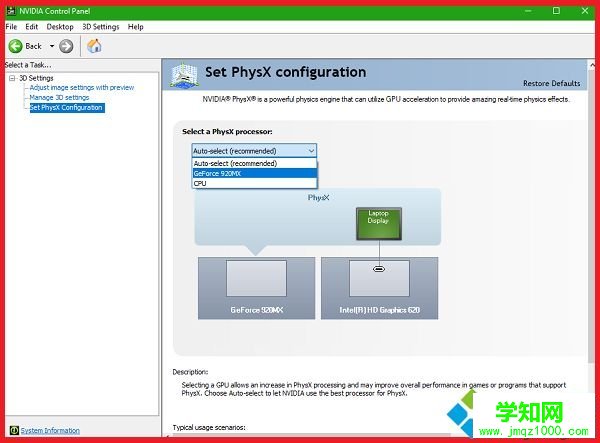600x443 pixels.
Task: Select Manage 3D settings tree item
Action: click(59, 97)
